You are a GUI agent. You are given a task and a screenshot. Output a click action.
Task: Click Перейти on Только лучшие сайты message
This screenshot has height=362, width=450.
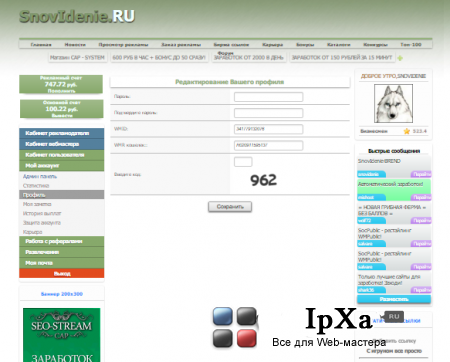pyautogui.click(x=421, y=290)
